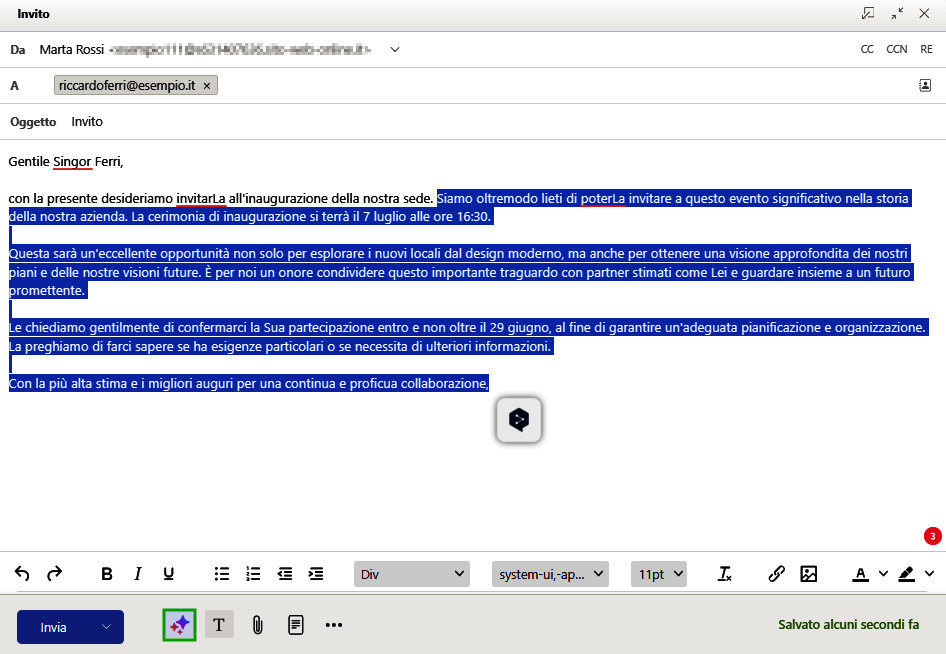Toggle bold formatting
This screenshot has height=654, width=946.
tap(107, 574)
